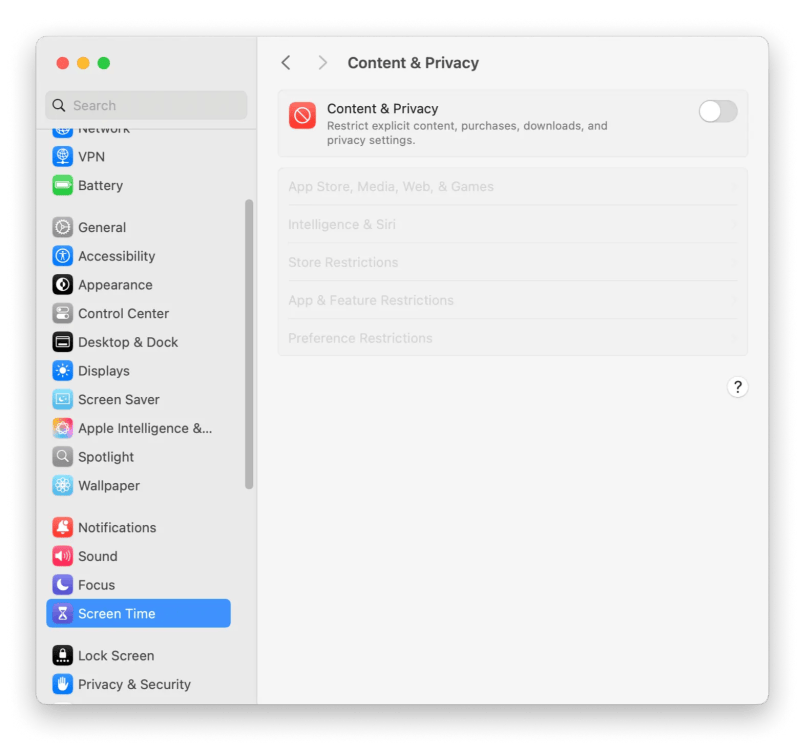Select Appearance label in sidebar
This screenshot has height=753, width=799.
115,285
